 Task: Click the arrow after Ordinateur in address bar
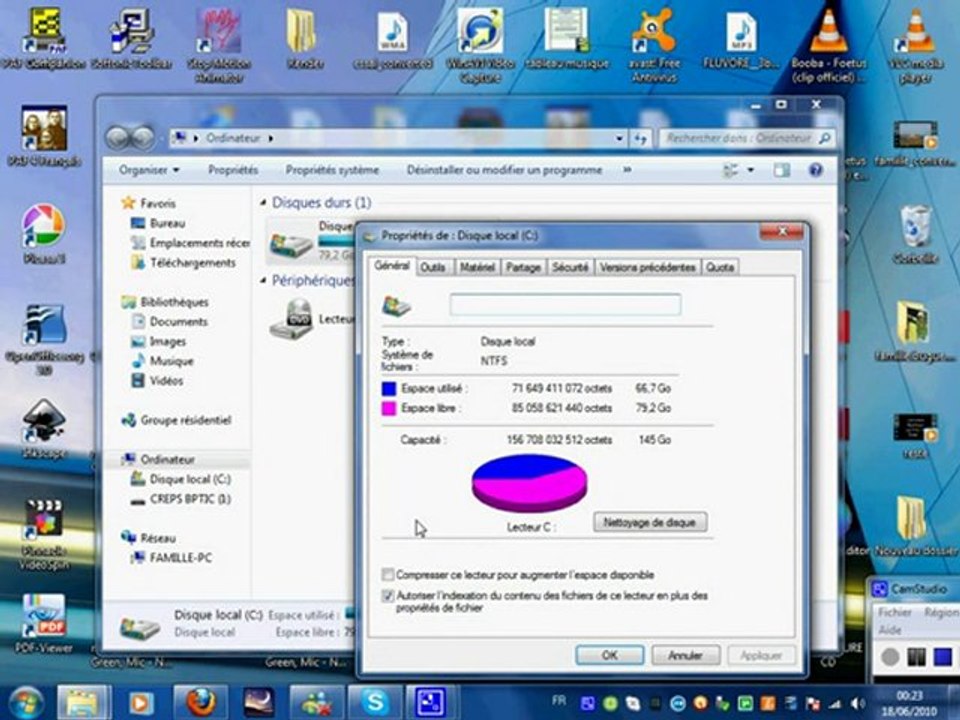pos(271,138)
